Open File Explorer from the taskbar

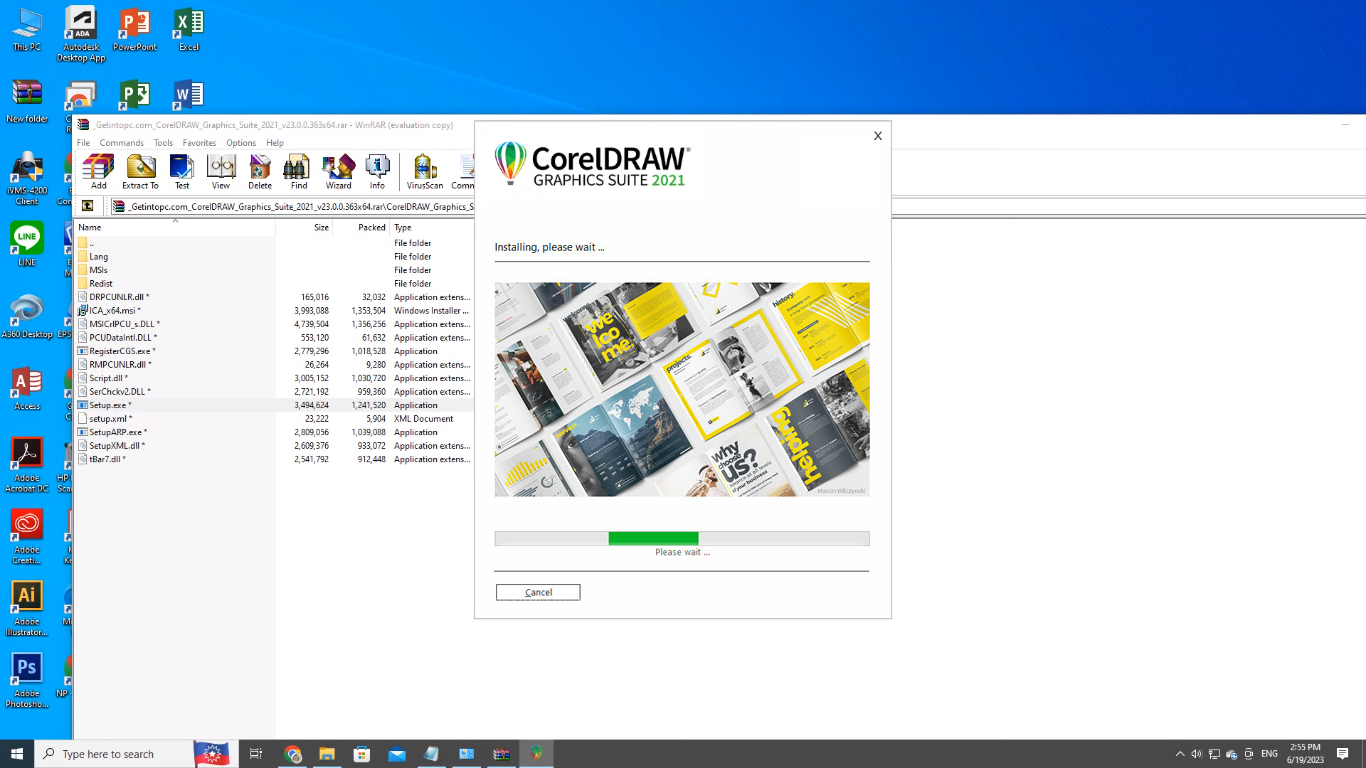[327, 753]
